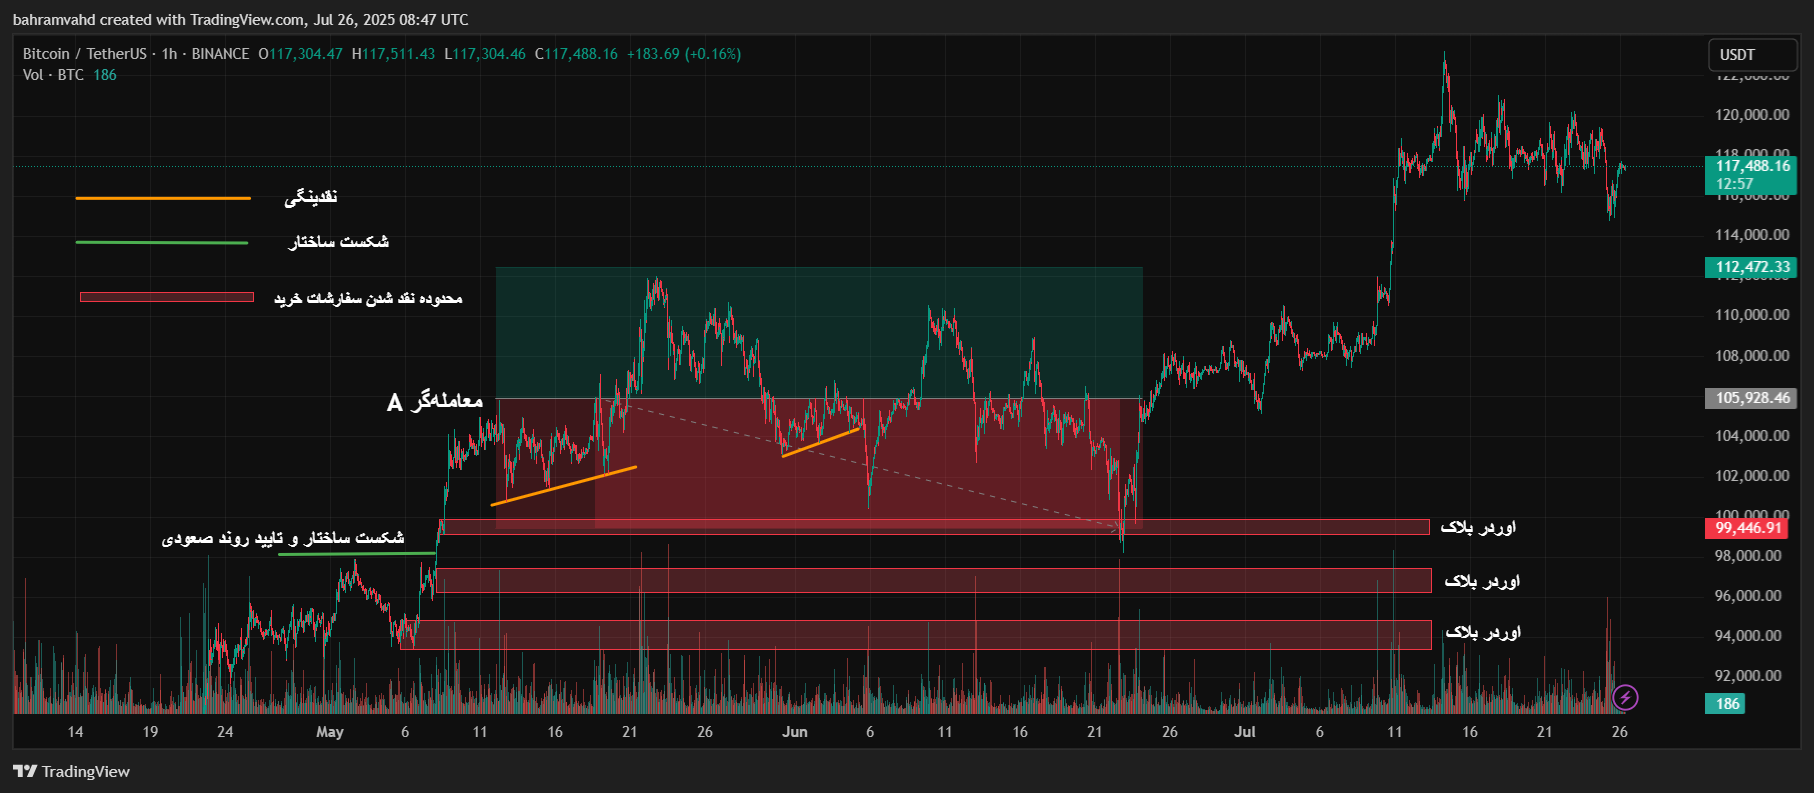Click the volume value label 186 on axis
The image size is (1814, 793).
[x=1727, y=703]
